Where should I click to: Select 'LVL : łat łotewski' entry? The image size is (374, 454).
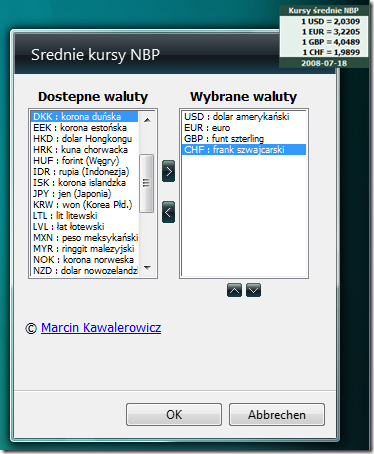pos(84,226)
